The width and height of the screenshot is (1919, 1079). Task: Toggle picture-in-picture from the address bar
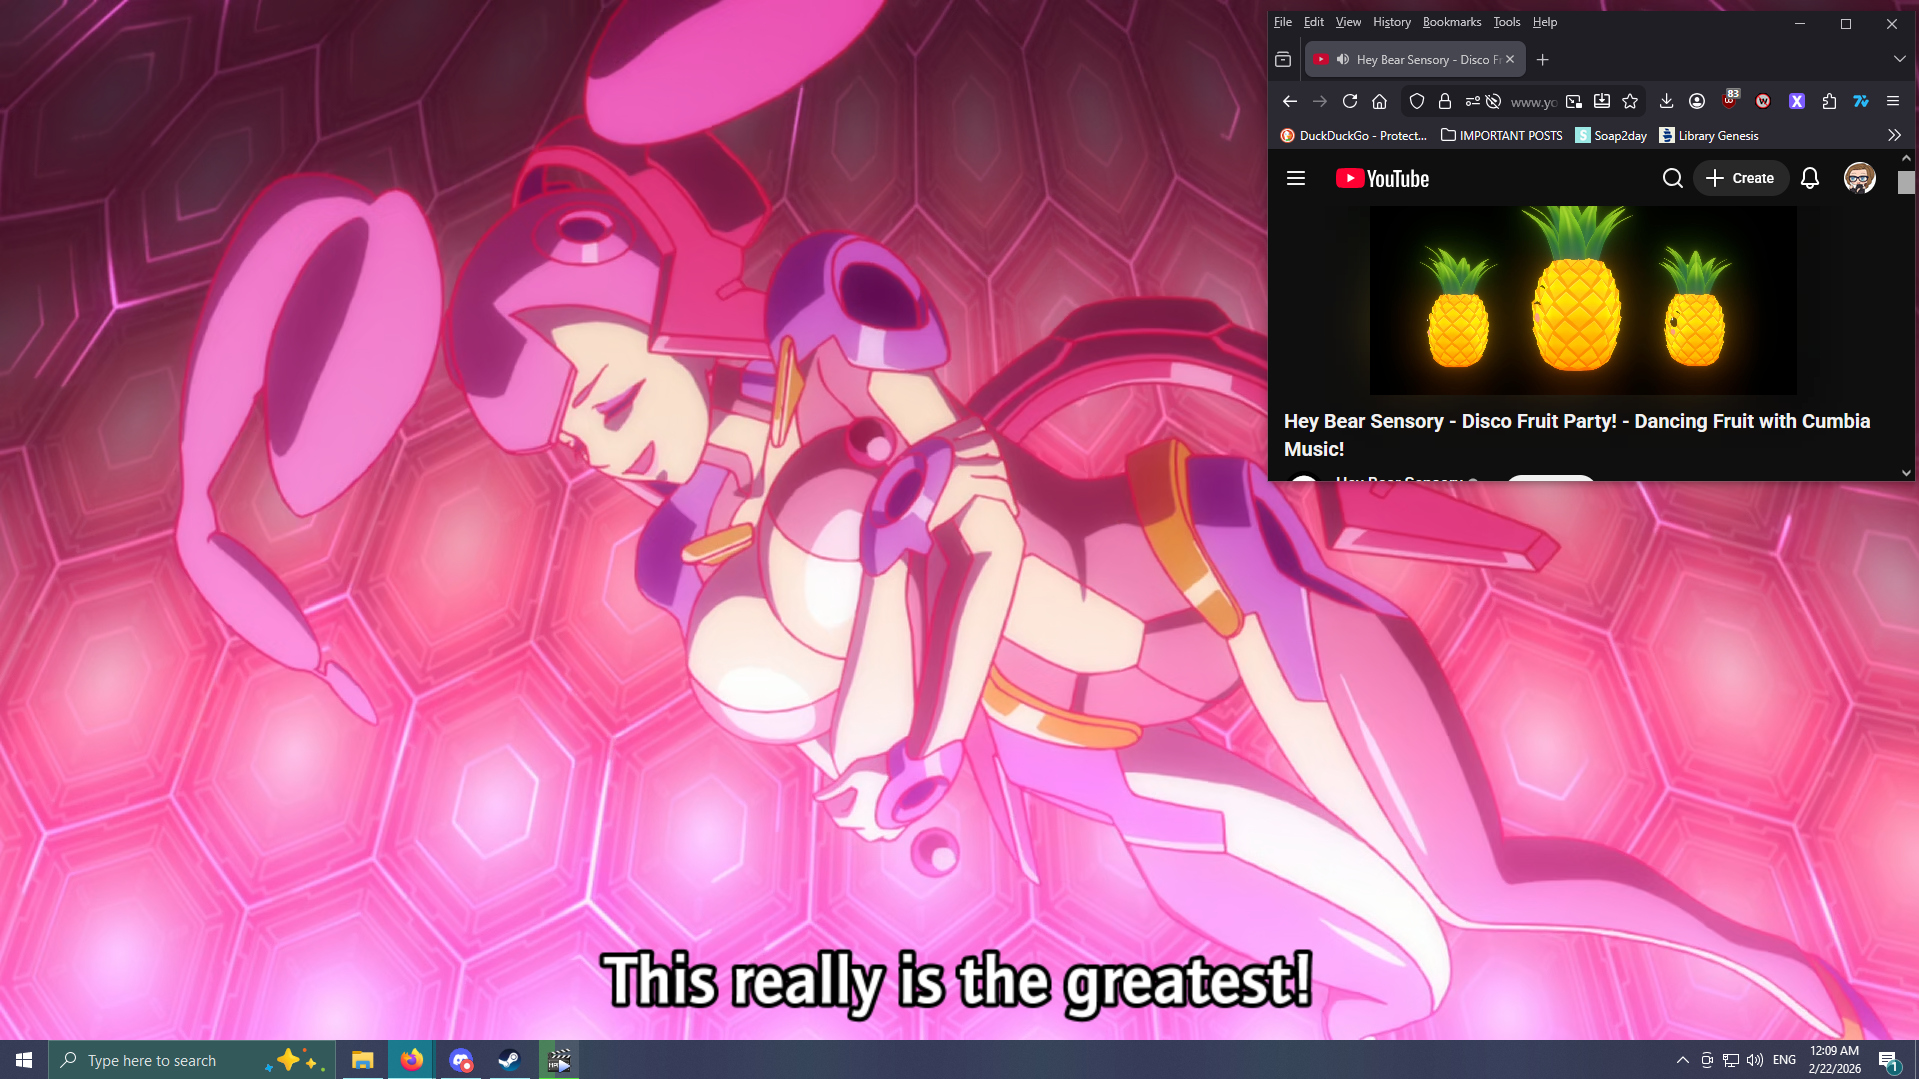(1573, 101)
